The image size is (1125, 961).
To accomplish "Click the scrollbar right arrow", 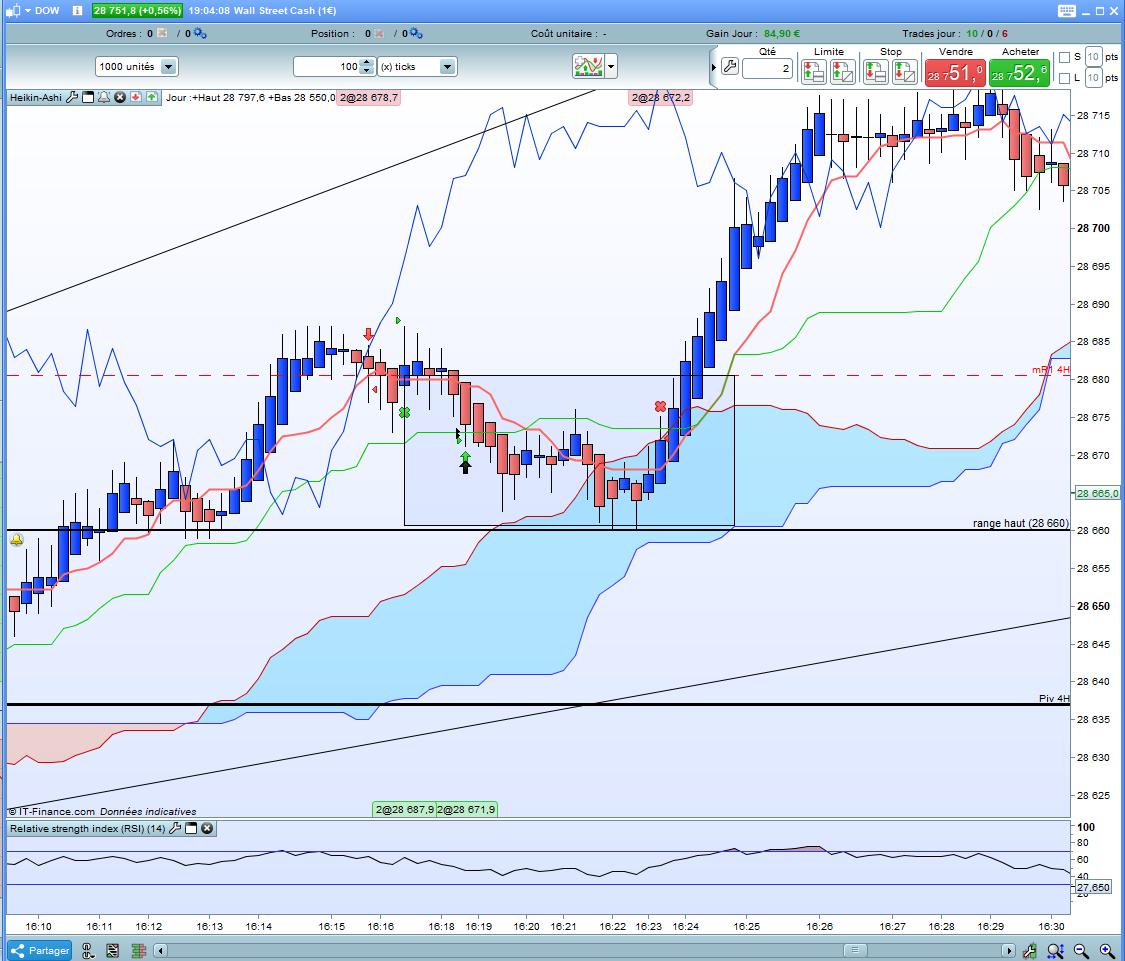I will [1009, 951].
